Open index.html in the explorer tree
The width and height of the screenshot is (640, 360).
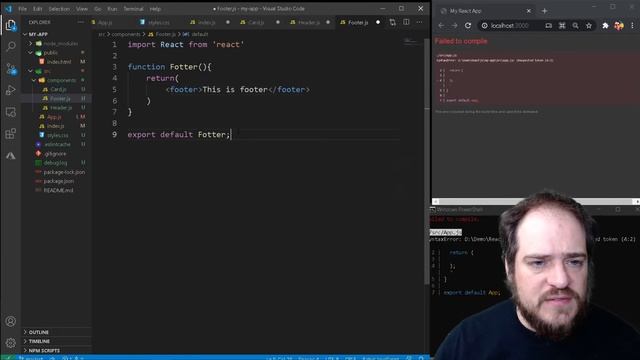coord(58,62)
